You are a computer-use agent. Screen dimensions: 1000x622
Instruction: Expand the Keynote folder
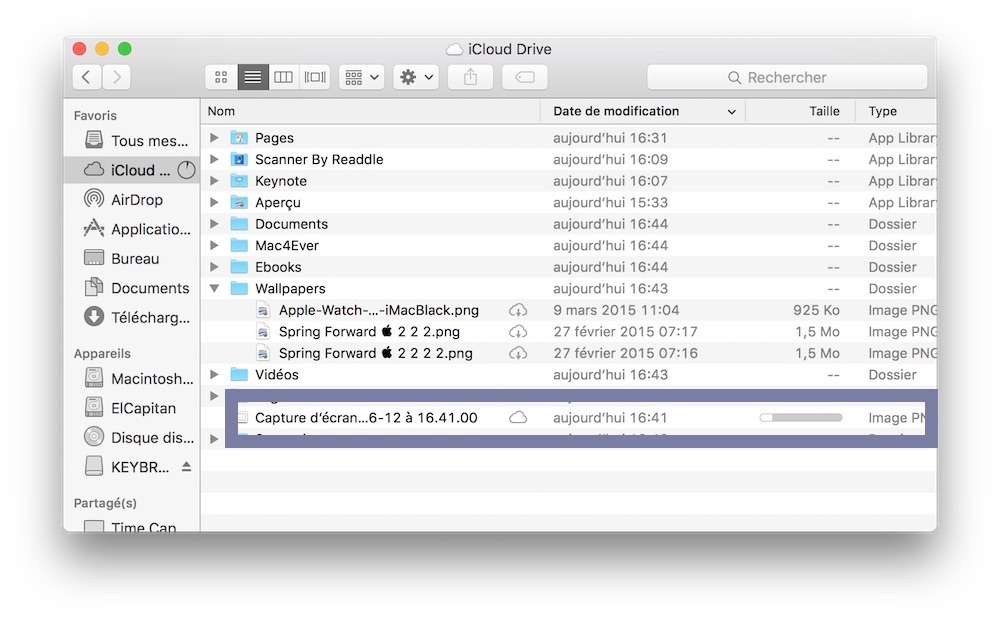(214, 181)
